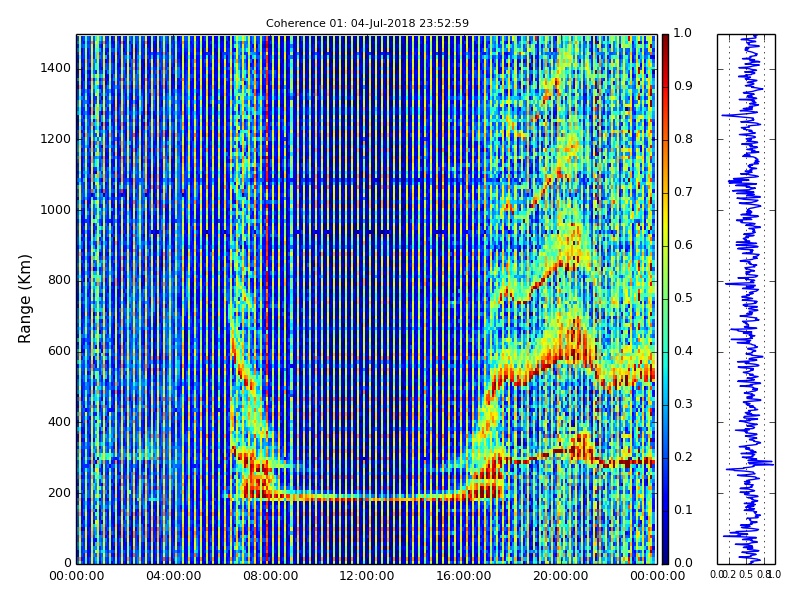Click the blue line in the side profile plot
This screenshot has width=800, height=600.
pos(747,299)
